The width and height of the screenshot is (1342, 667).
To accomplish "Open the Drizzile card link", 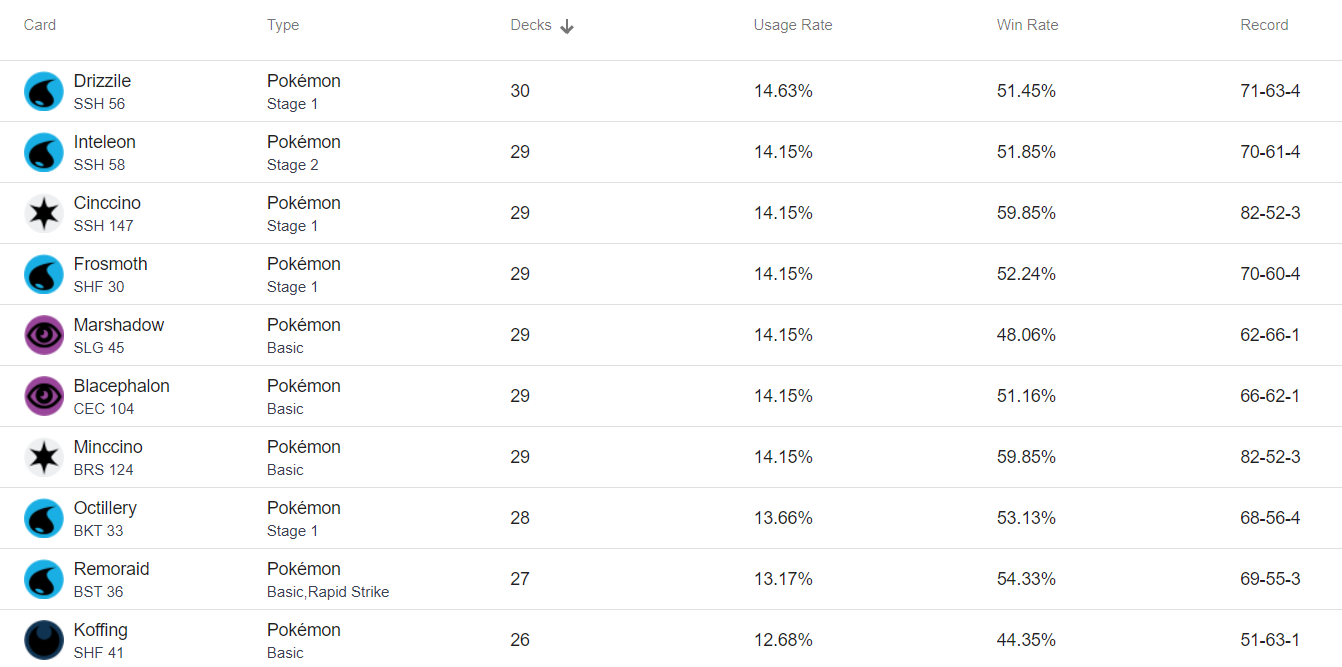I will [102, 81].
